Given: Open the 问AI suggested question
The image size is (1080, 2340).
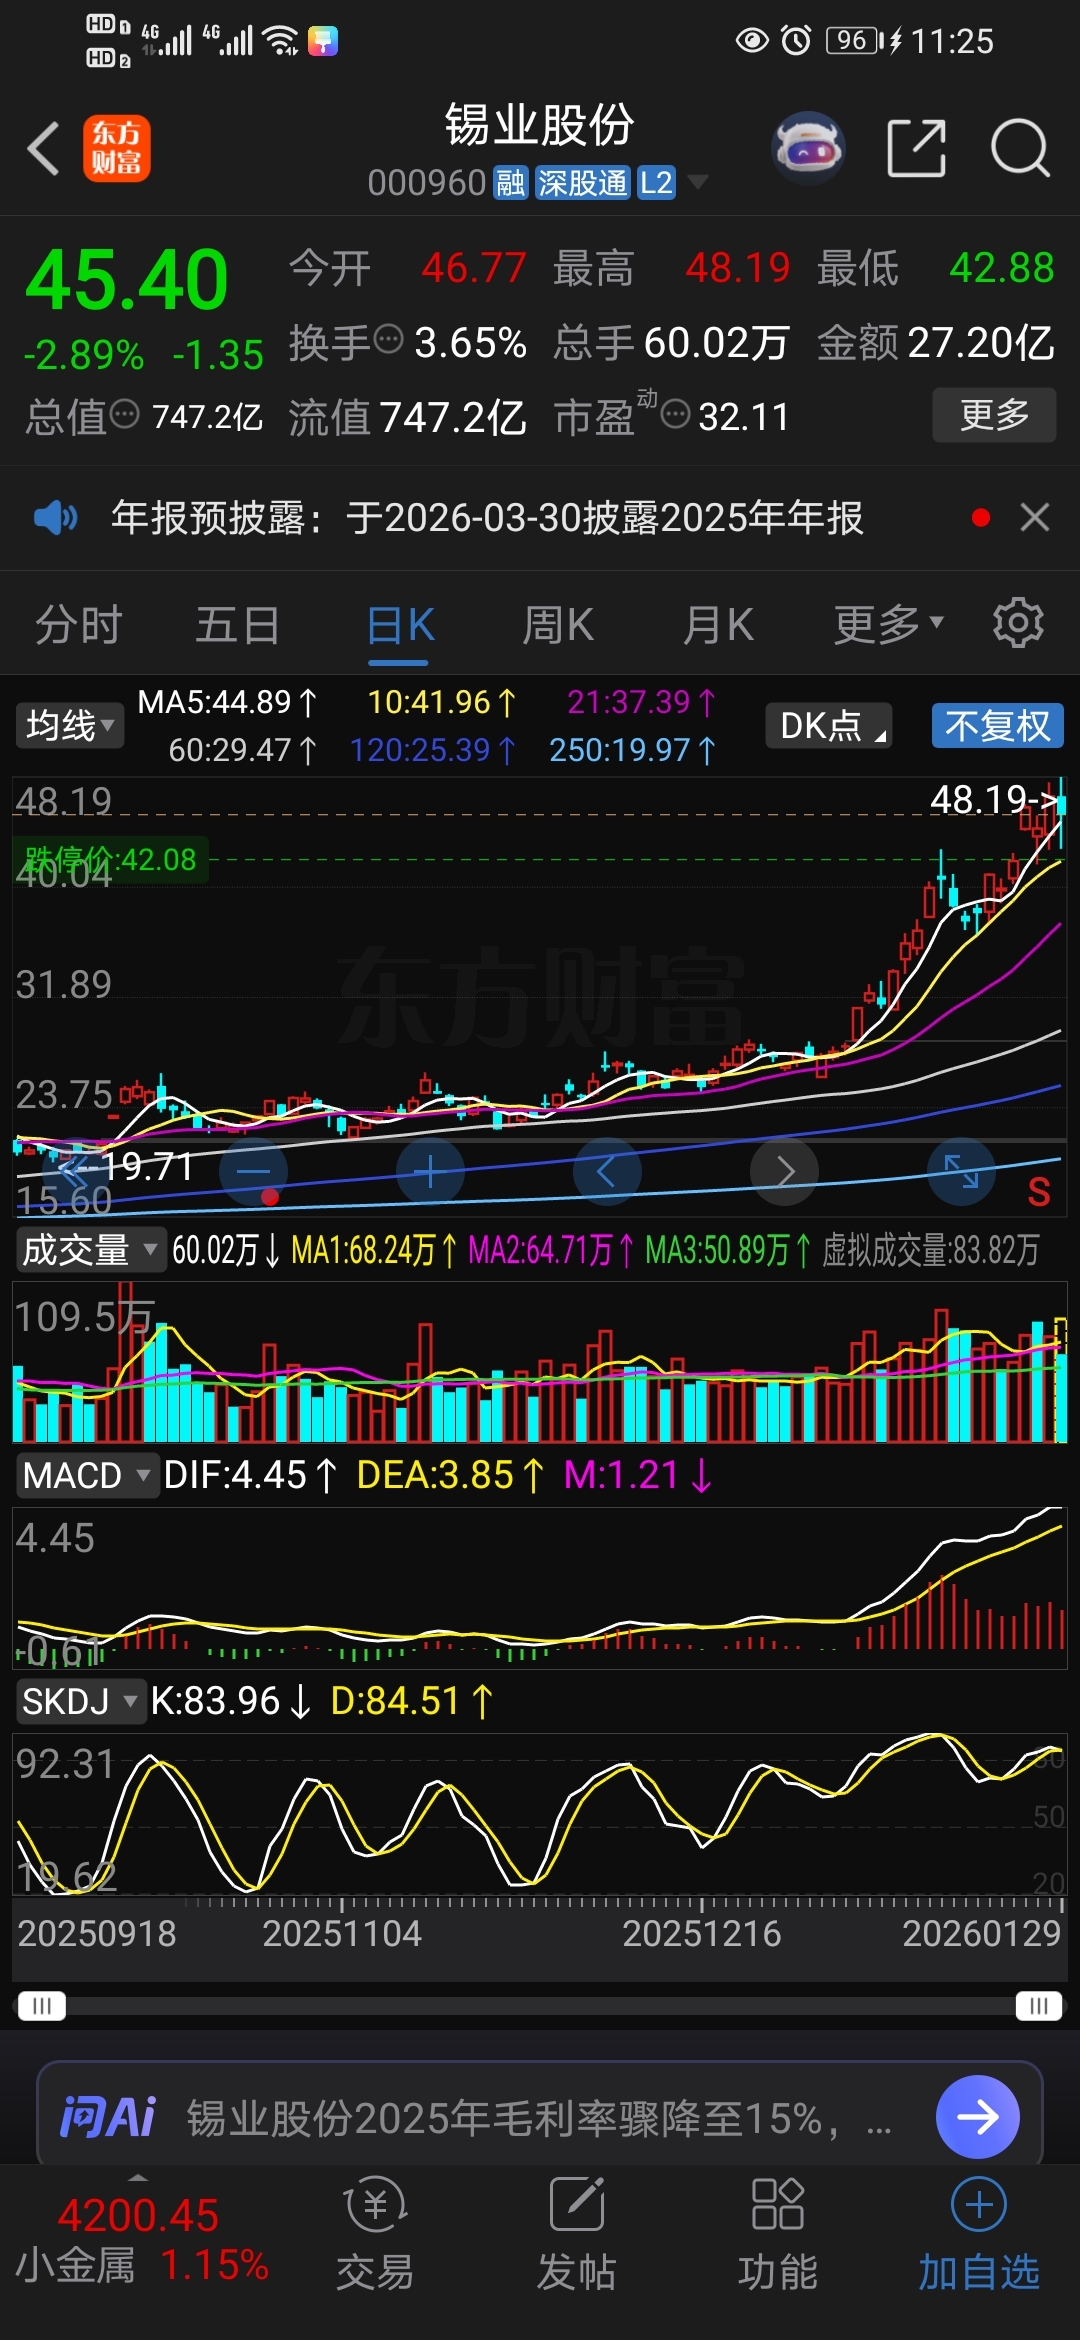Looking at the screenshot, I should (x=540, y=2117).
